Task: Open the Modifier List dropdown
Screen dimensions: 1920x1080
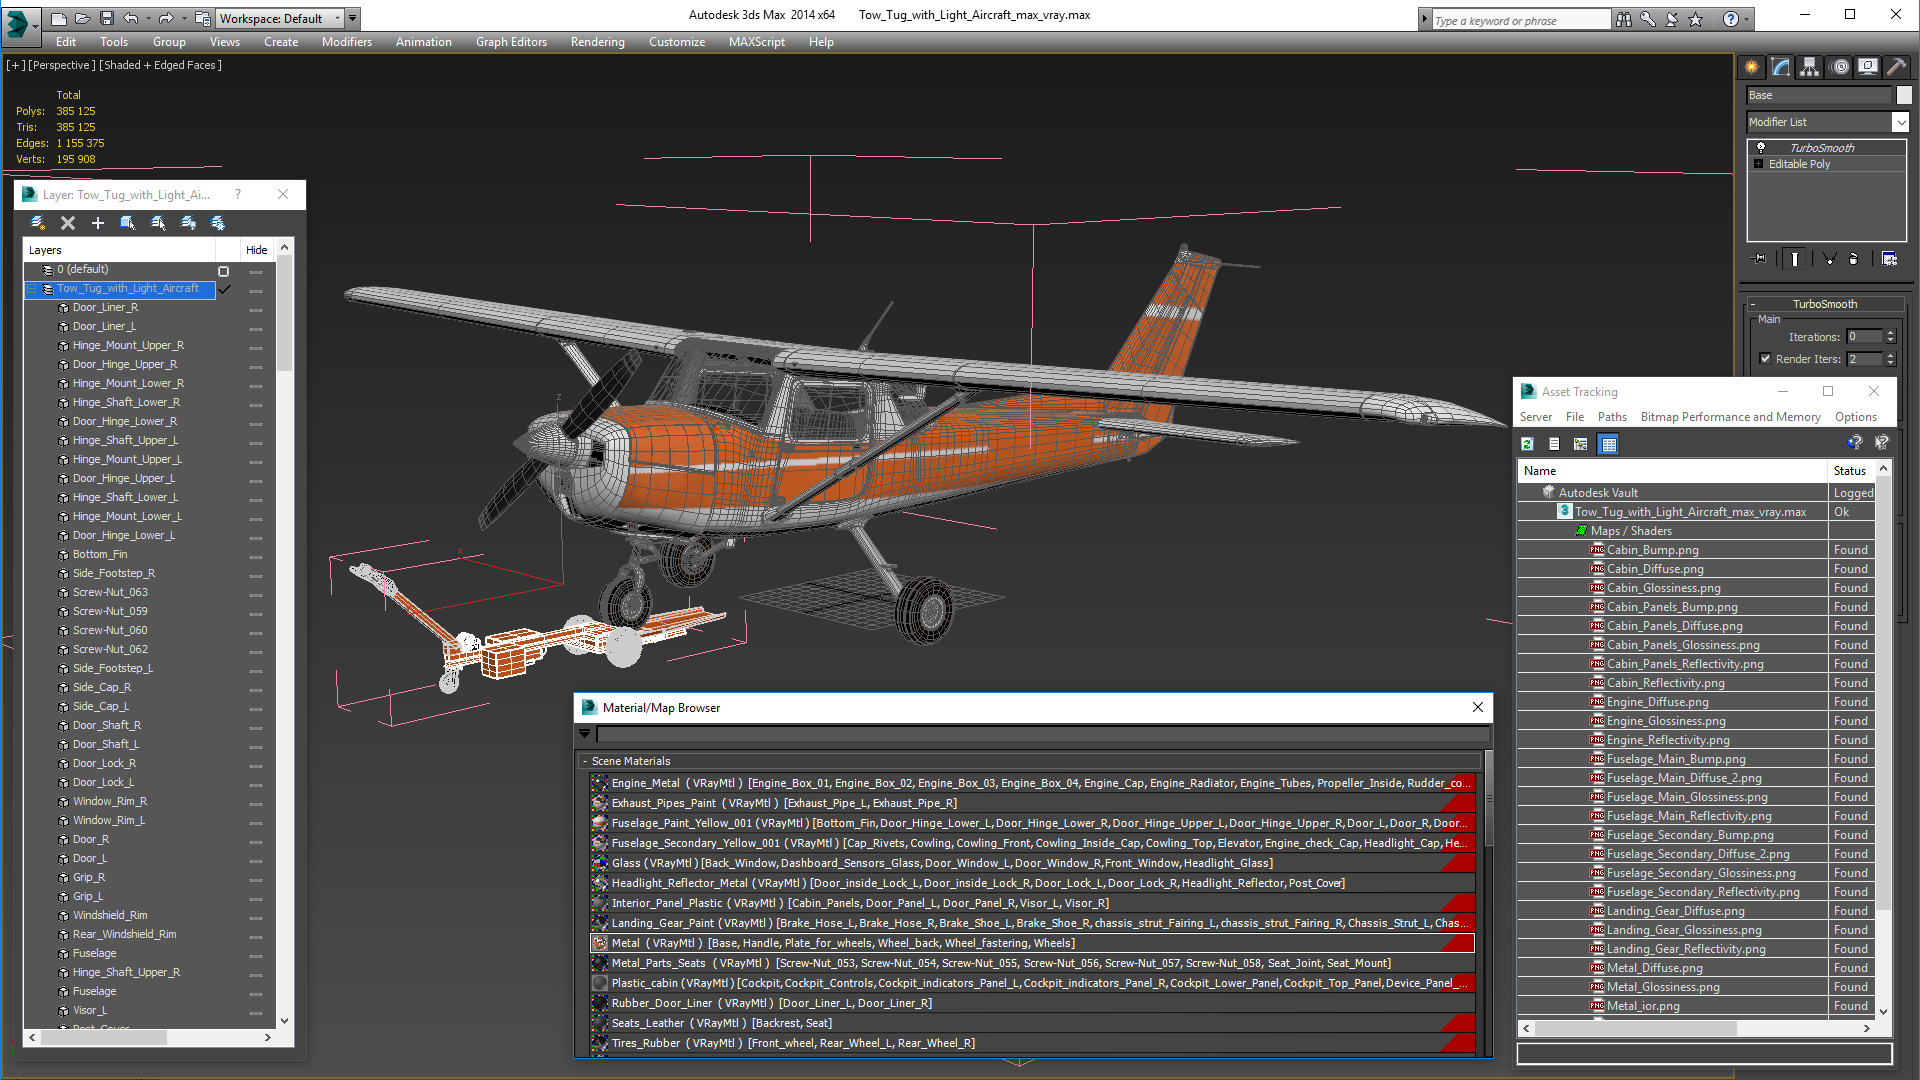Action: (1901, 122)
